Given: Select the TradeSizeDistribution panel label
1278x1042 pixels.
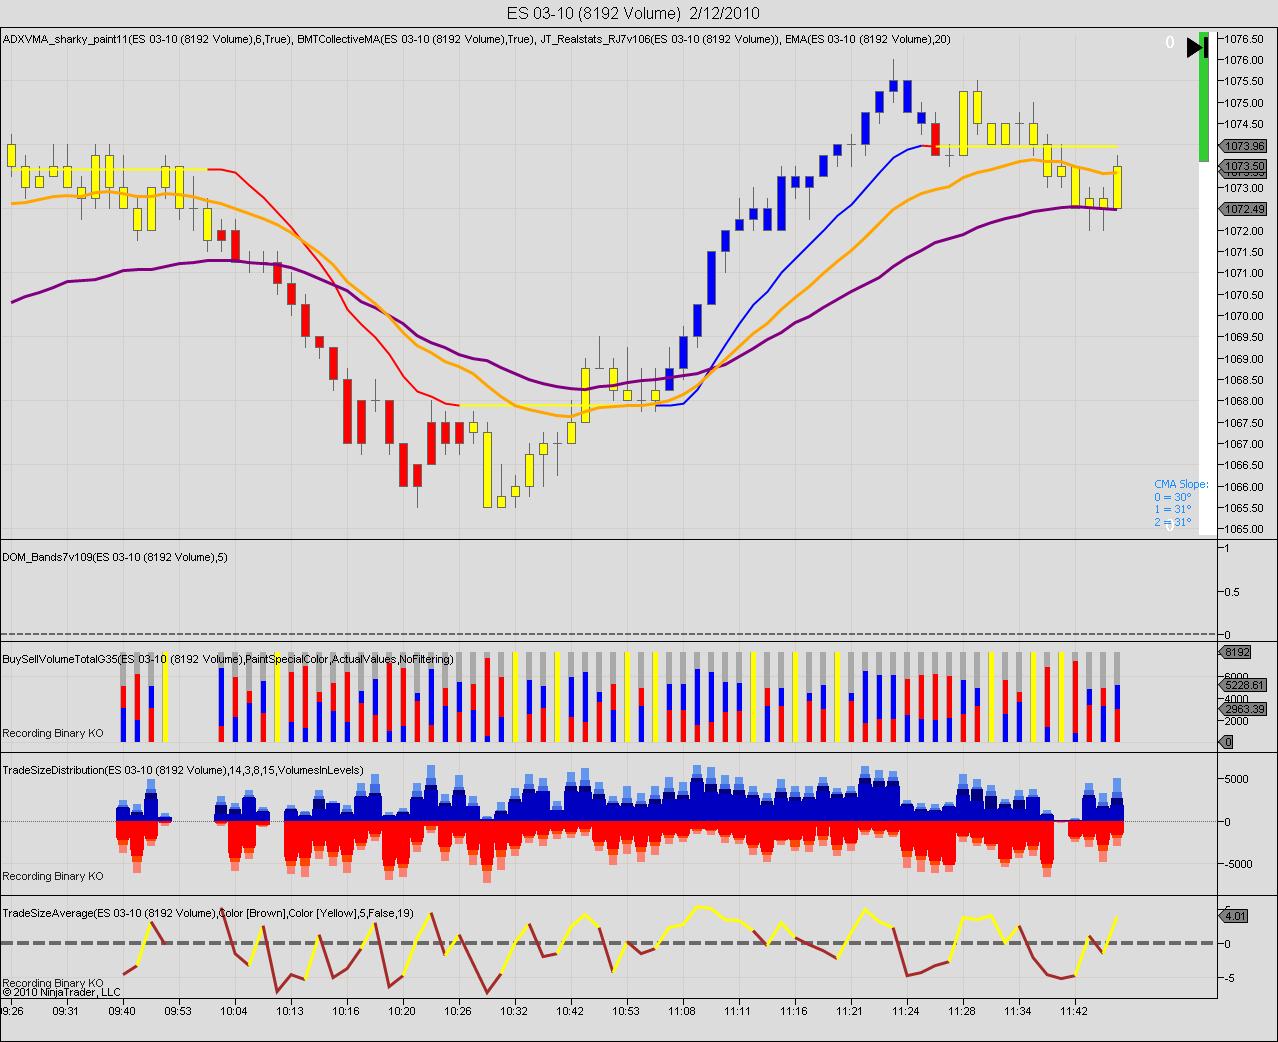Looking at the screenshot, I should [183, 770].
